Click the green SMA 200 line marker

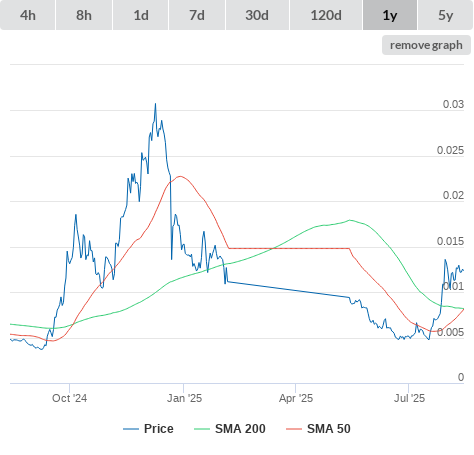(202, 429)
